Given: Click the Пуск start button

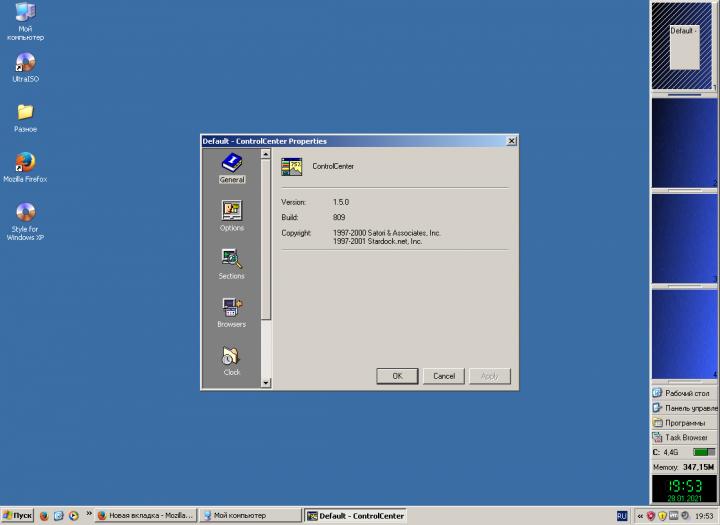Looking at the screenshot, I should click(x=18, y=516).
